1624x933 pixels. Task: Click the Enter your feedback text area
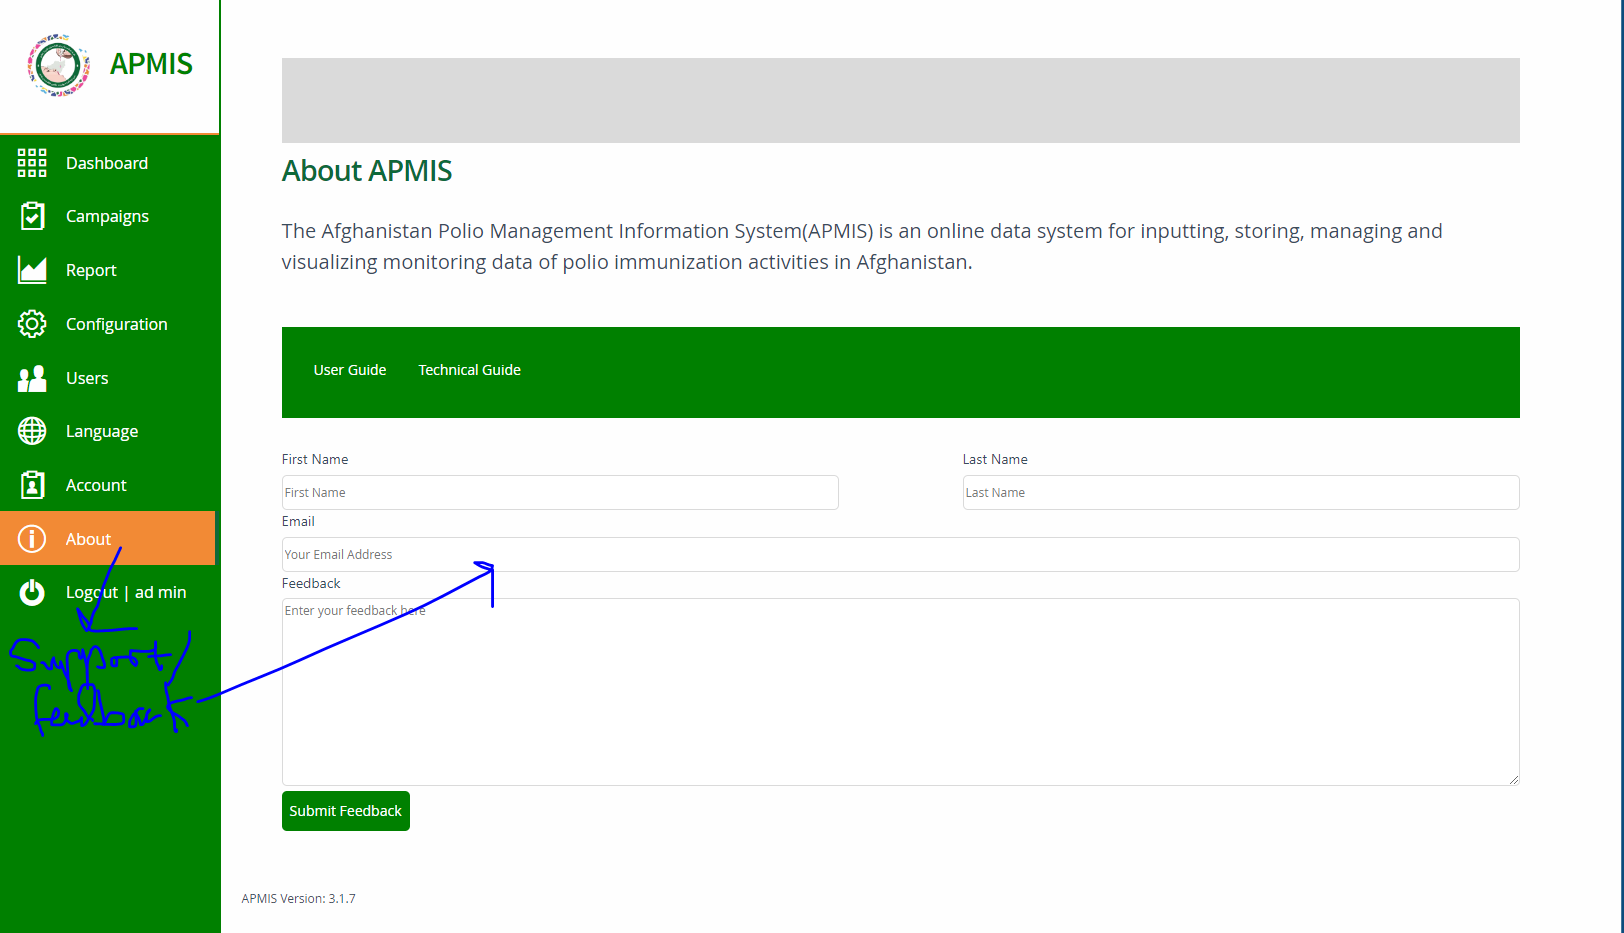(900, 690)
